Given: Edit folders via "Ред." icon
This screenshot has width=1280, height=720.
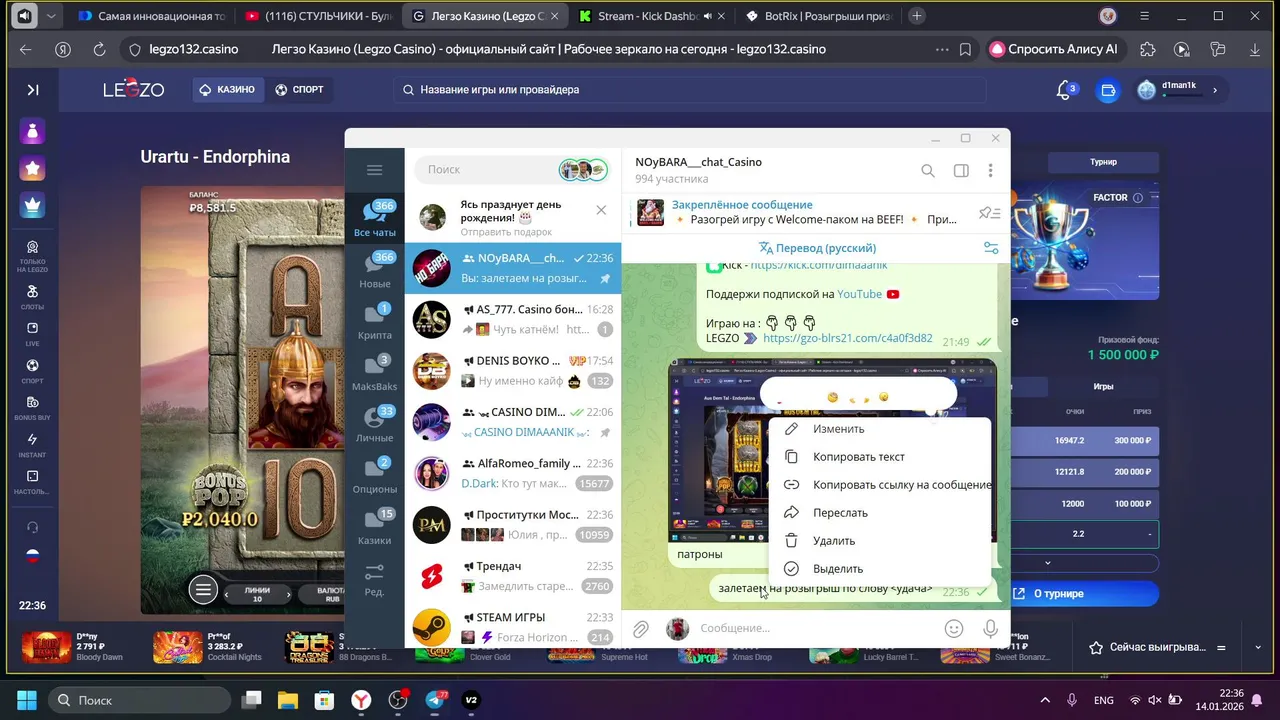Looking at the screenshot, I should (374, 580).
